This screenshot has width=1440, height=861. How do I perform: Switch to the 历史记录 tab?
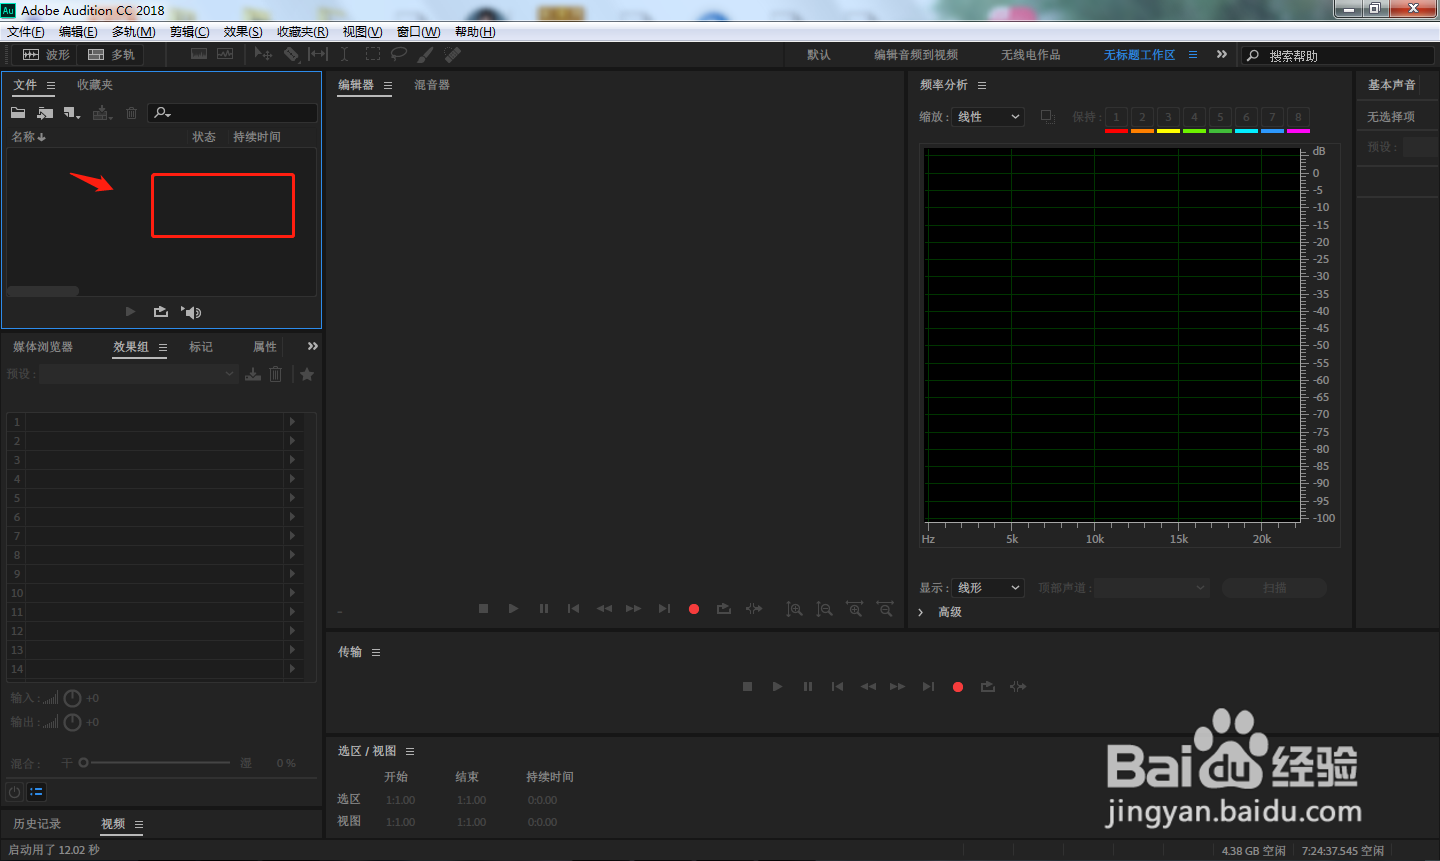(37, 824)
